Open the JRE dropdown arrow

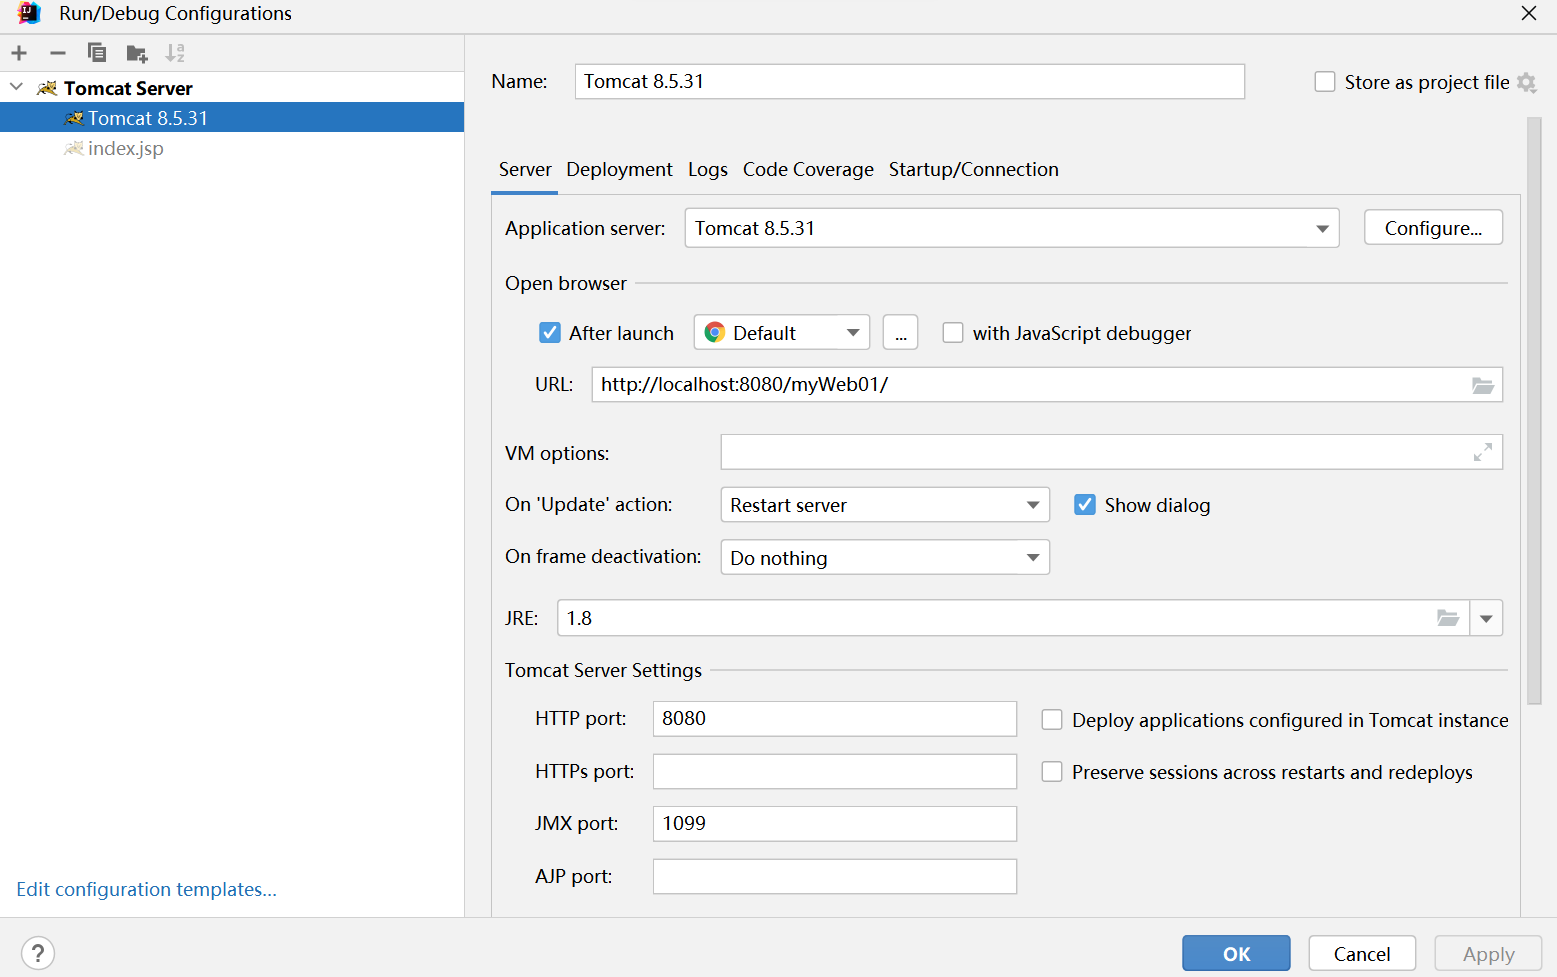pos(1486,618)
